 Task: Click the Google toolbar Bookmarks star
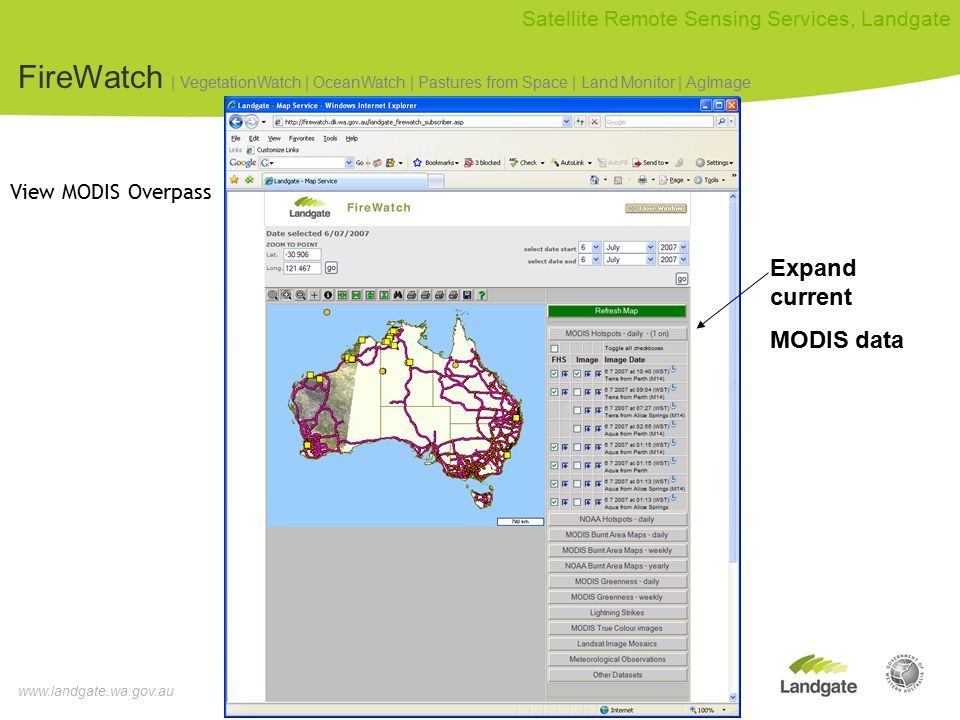(x=418, y=163)
